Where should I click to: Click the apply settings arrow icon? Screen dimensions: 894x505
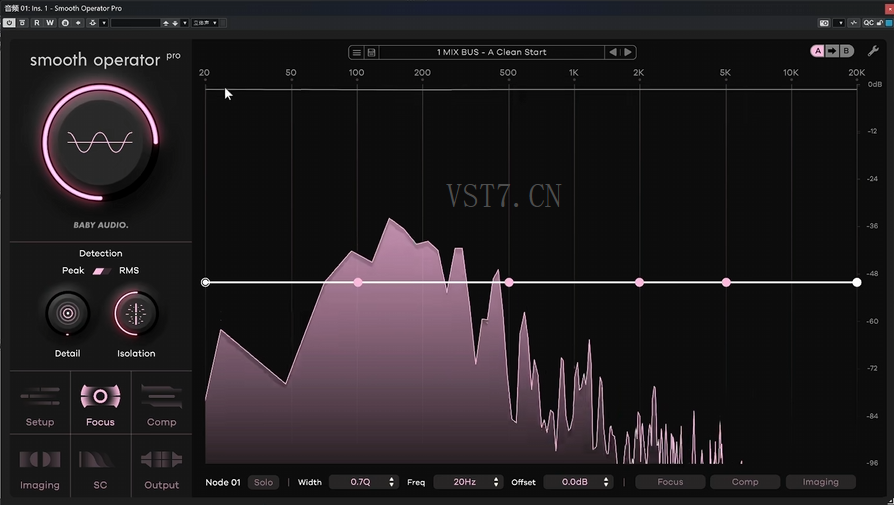(x=78, y=23)
